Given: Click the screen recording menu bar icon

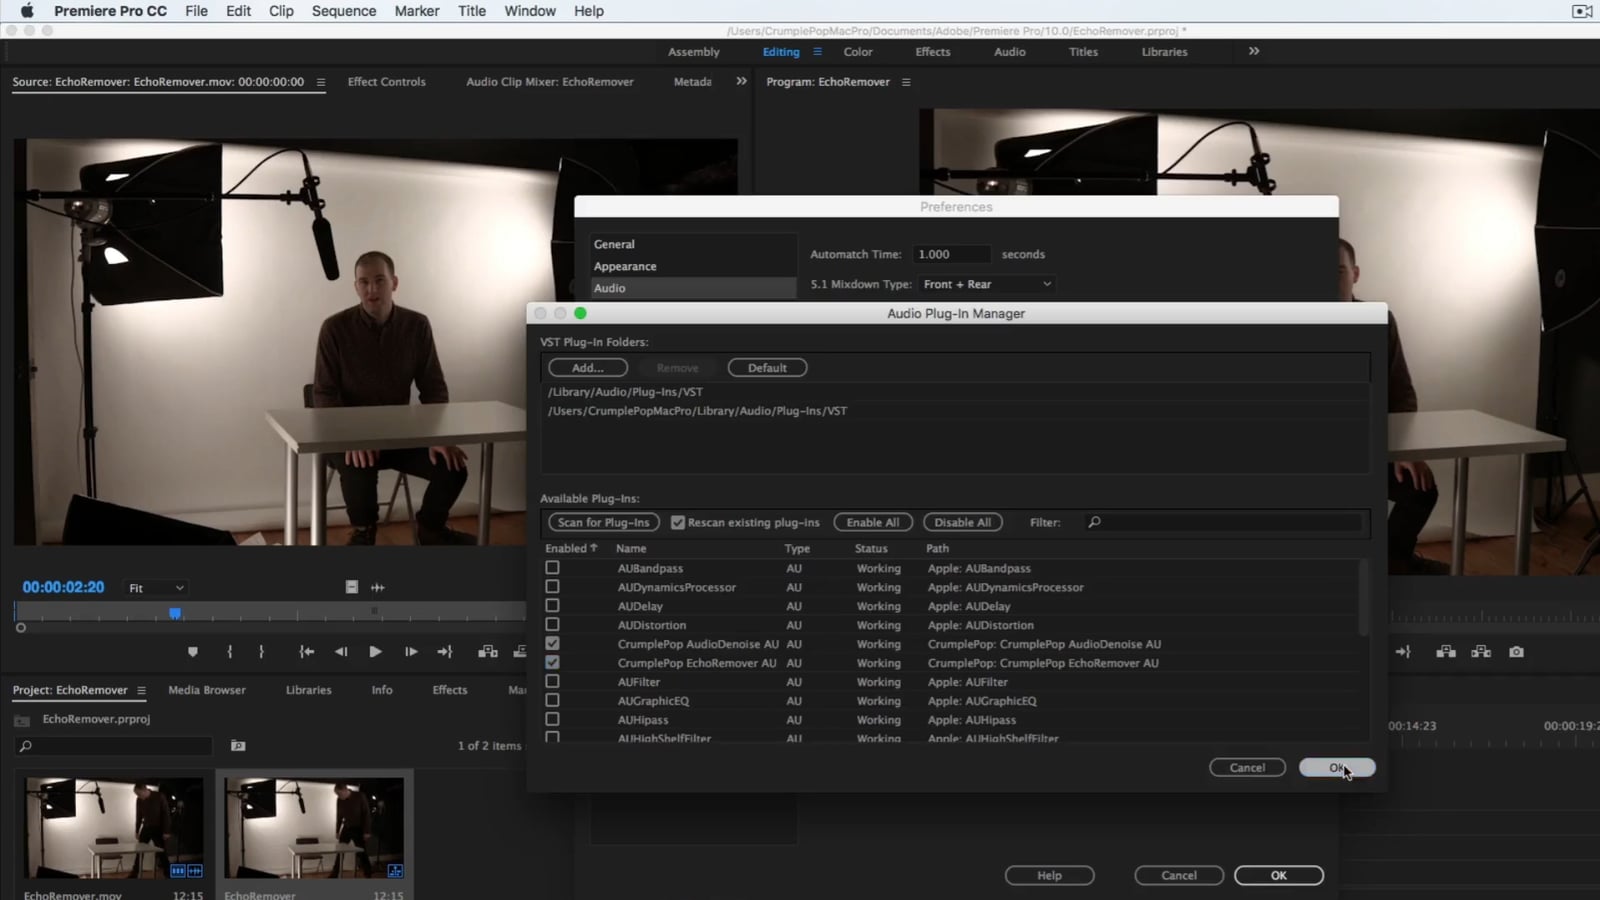Looking at the screenshot, I should [x=1582, y=11].
